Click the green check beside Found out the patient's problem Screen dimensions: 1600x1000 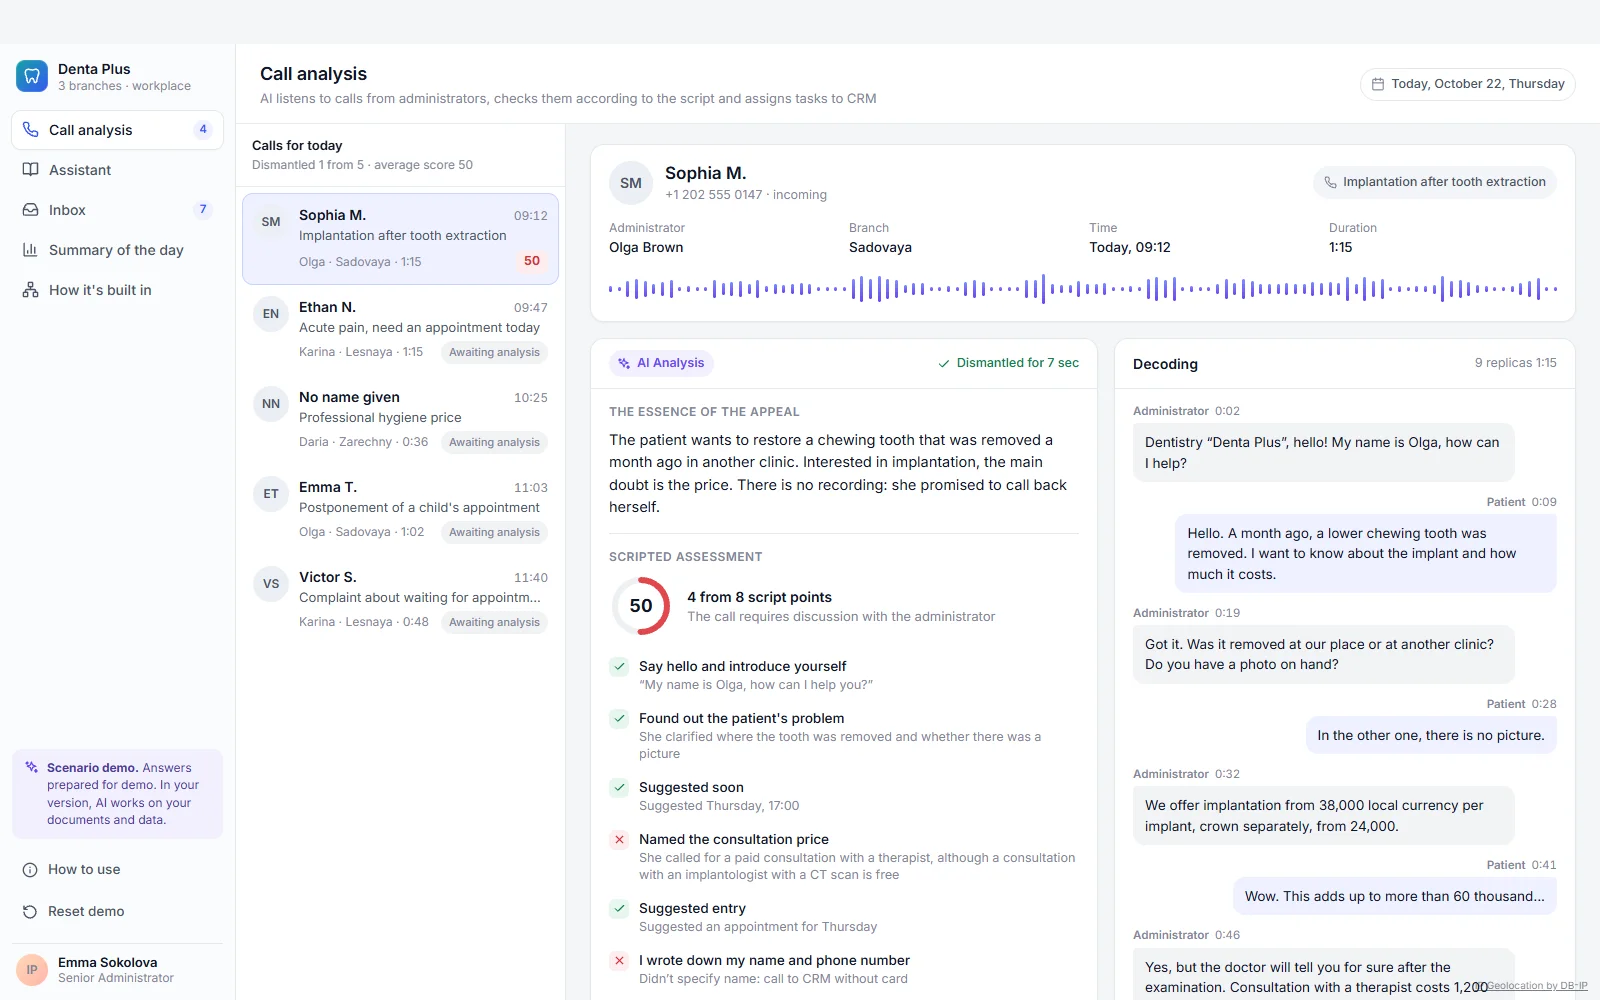tap(619, 719)
